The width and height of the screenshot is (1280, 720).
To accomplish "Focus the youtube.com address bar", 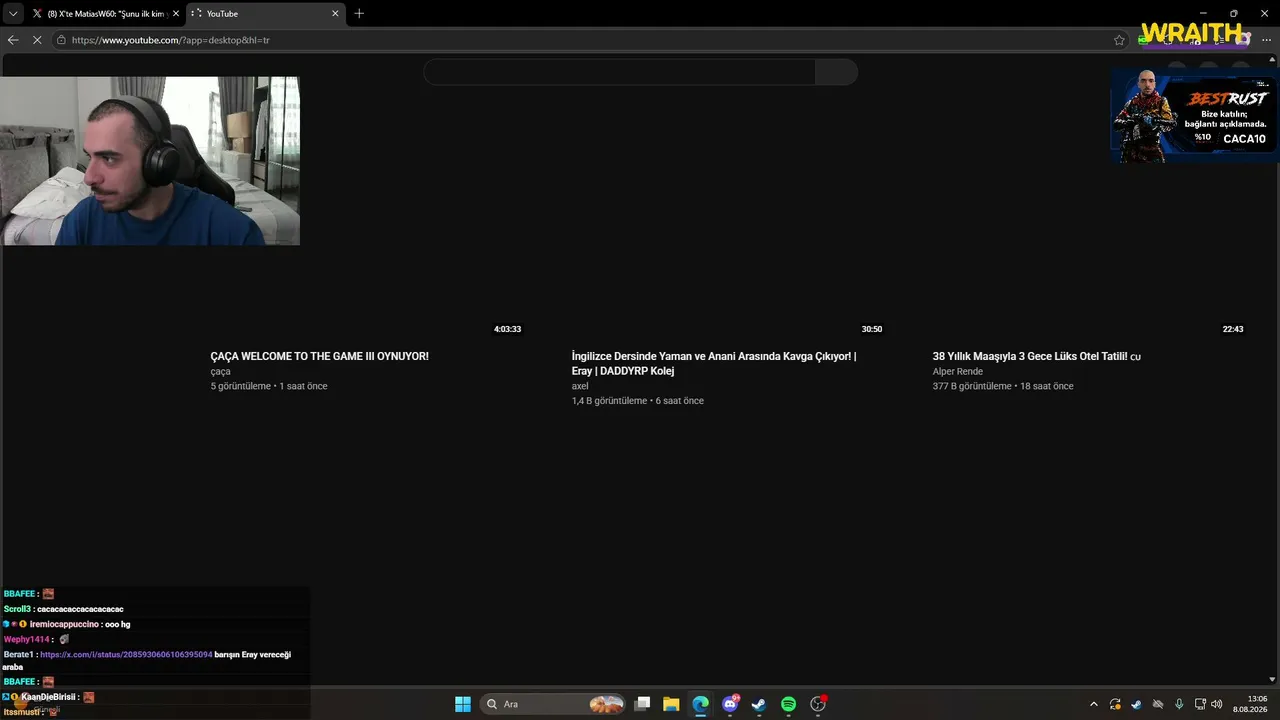I will (590, 40).
